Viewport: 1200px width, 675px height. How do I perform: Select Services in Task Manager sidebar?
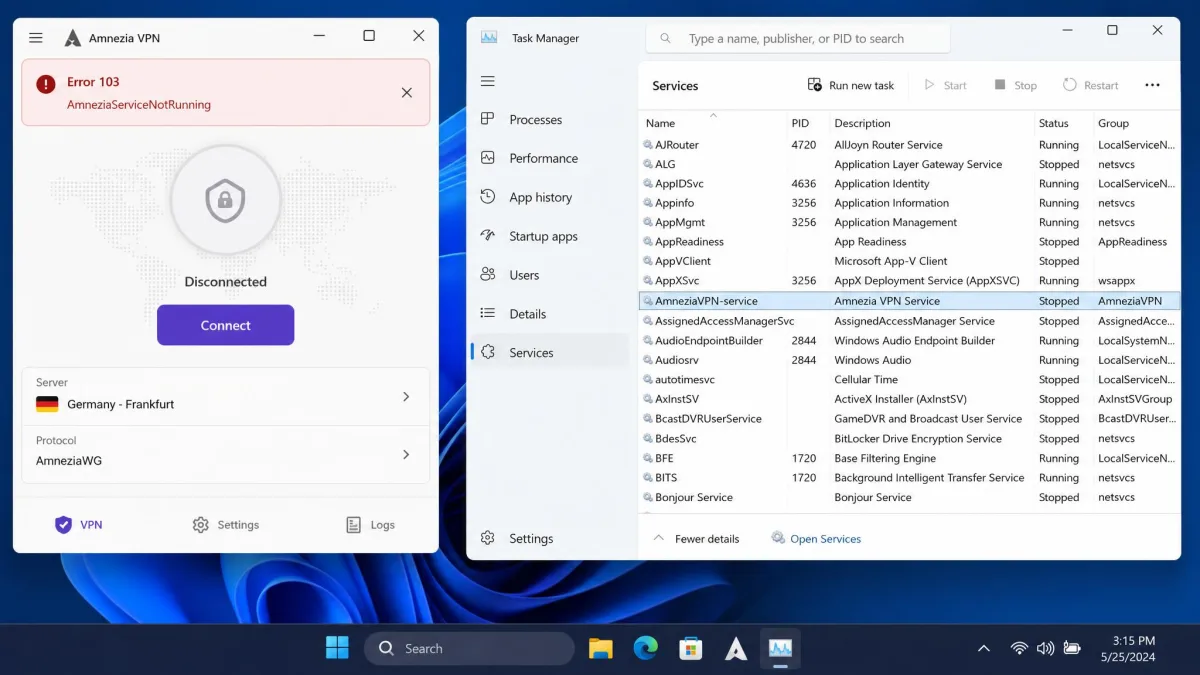pos(548,352)
